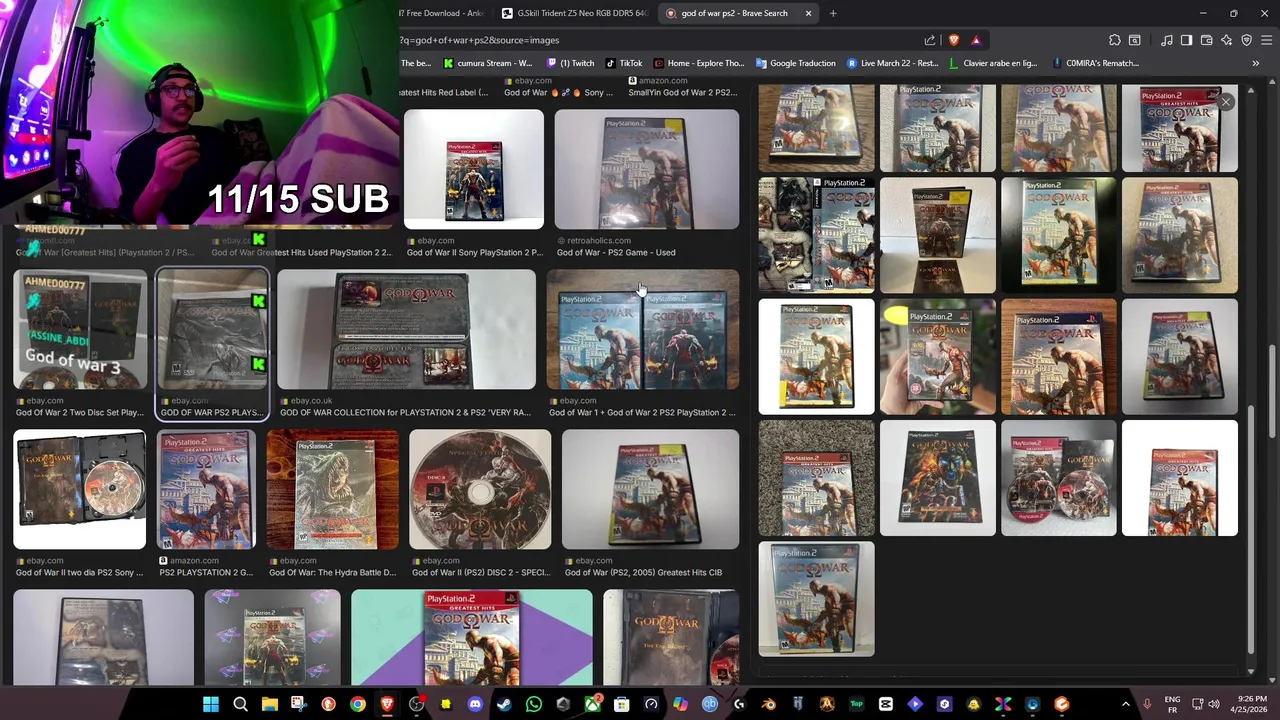This screenshot has width=1280, height=720.
Task: Open 'GOD OF WAR COLLECTION for PLAYSTATION 2' result
Action: (406, 329)
